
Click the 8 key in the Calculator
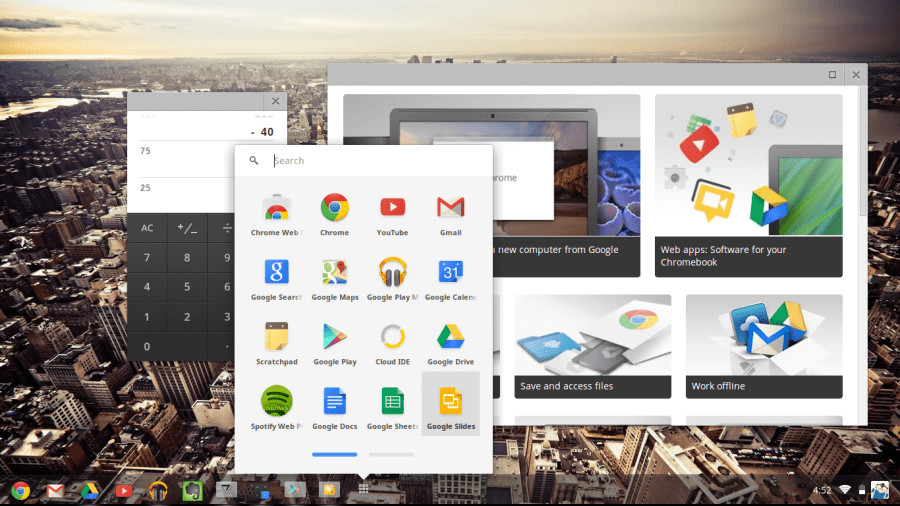[187, 258]
